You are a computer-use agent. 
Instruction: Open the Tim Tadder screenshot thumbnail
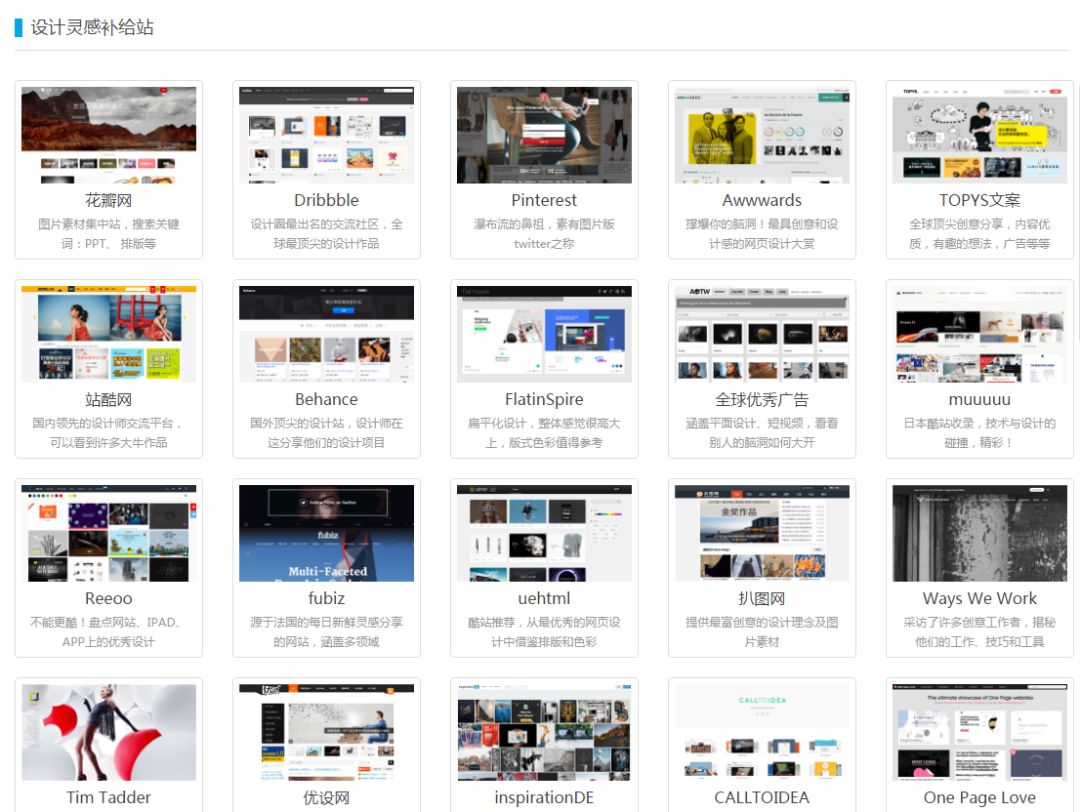[109, 732]
